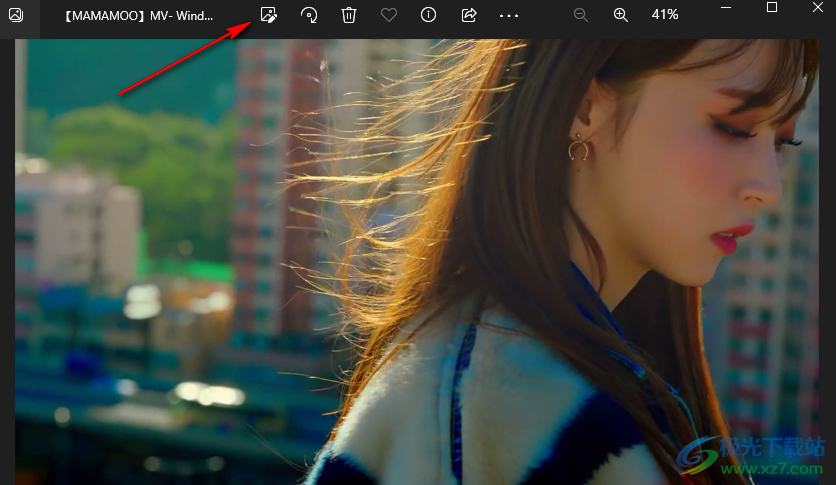Delete the photo using the trash icon
836x485 pixels.
(349, 15)
